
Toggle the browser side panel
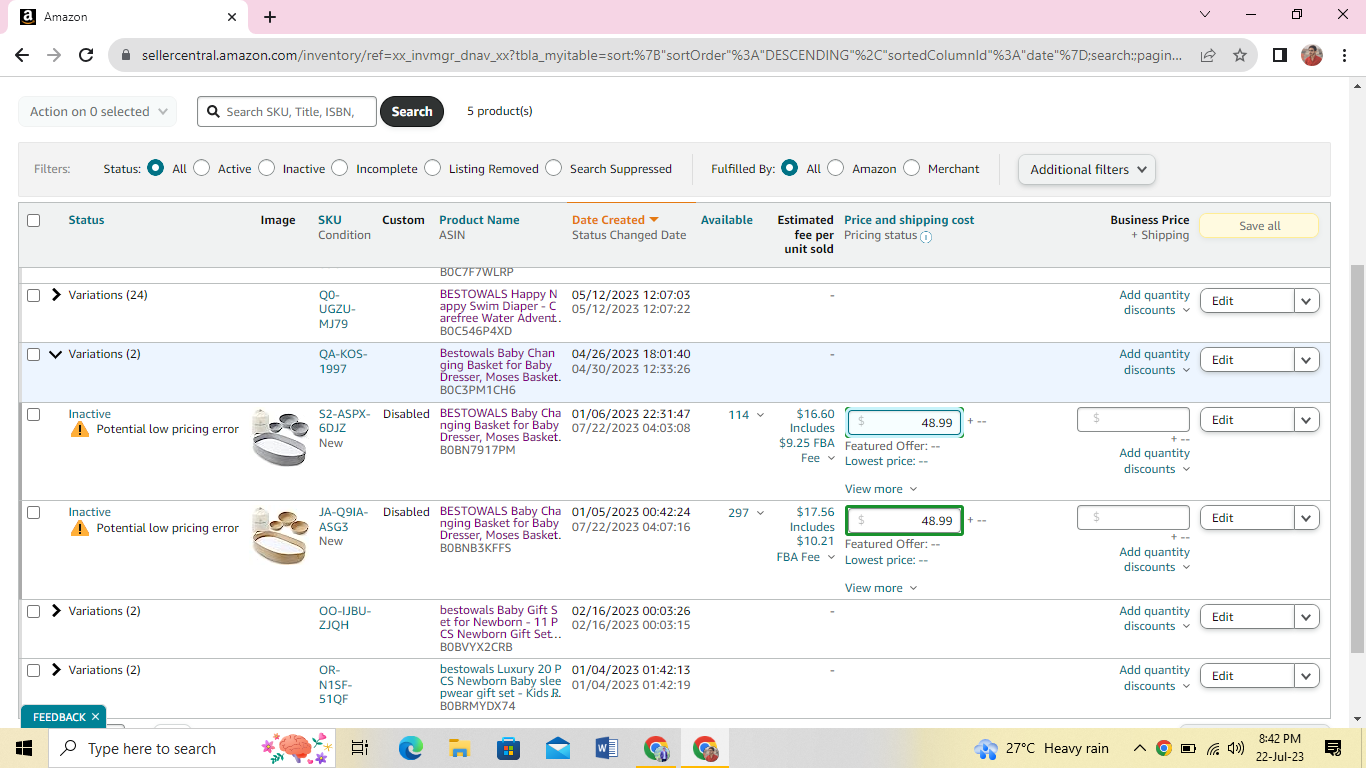coord(1279,55)
